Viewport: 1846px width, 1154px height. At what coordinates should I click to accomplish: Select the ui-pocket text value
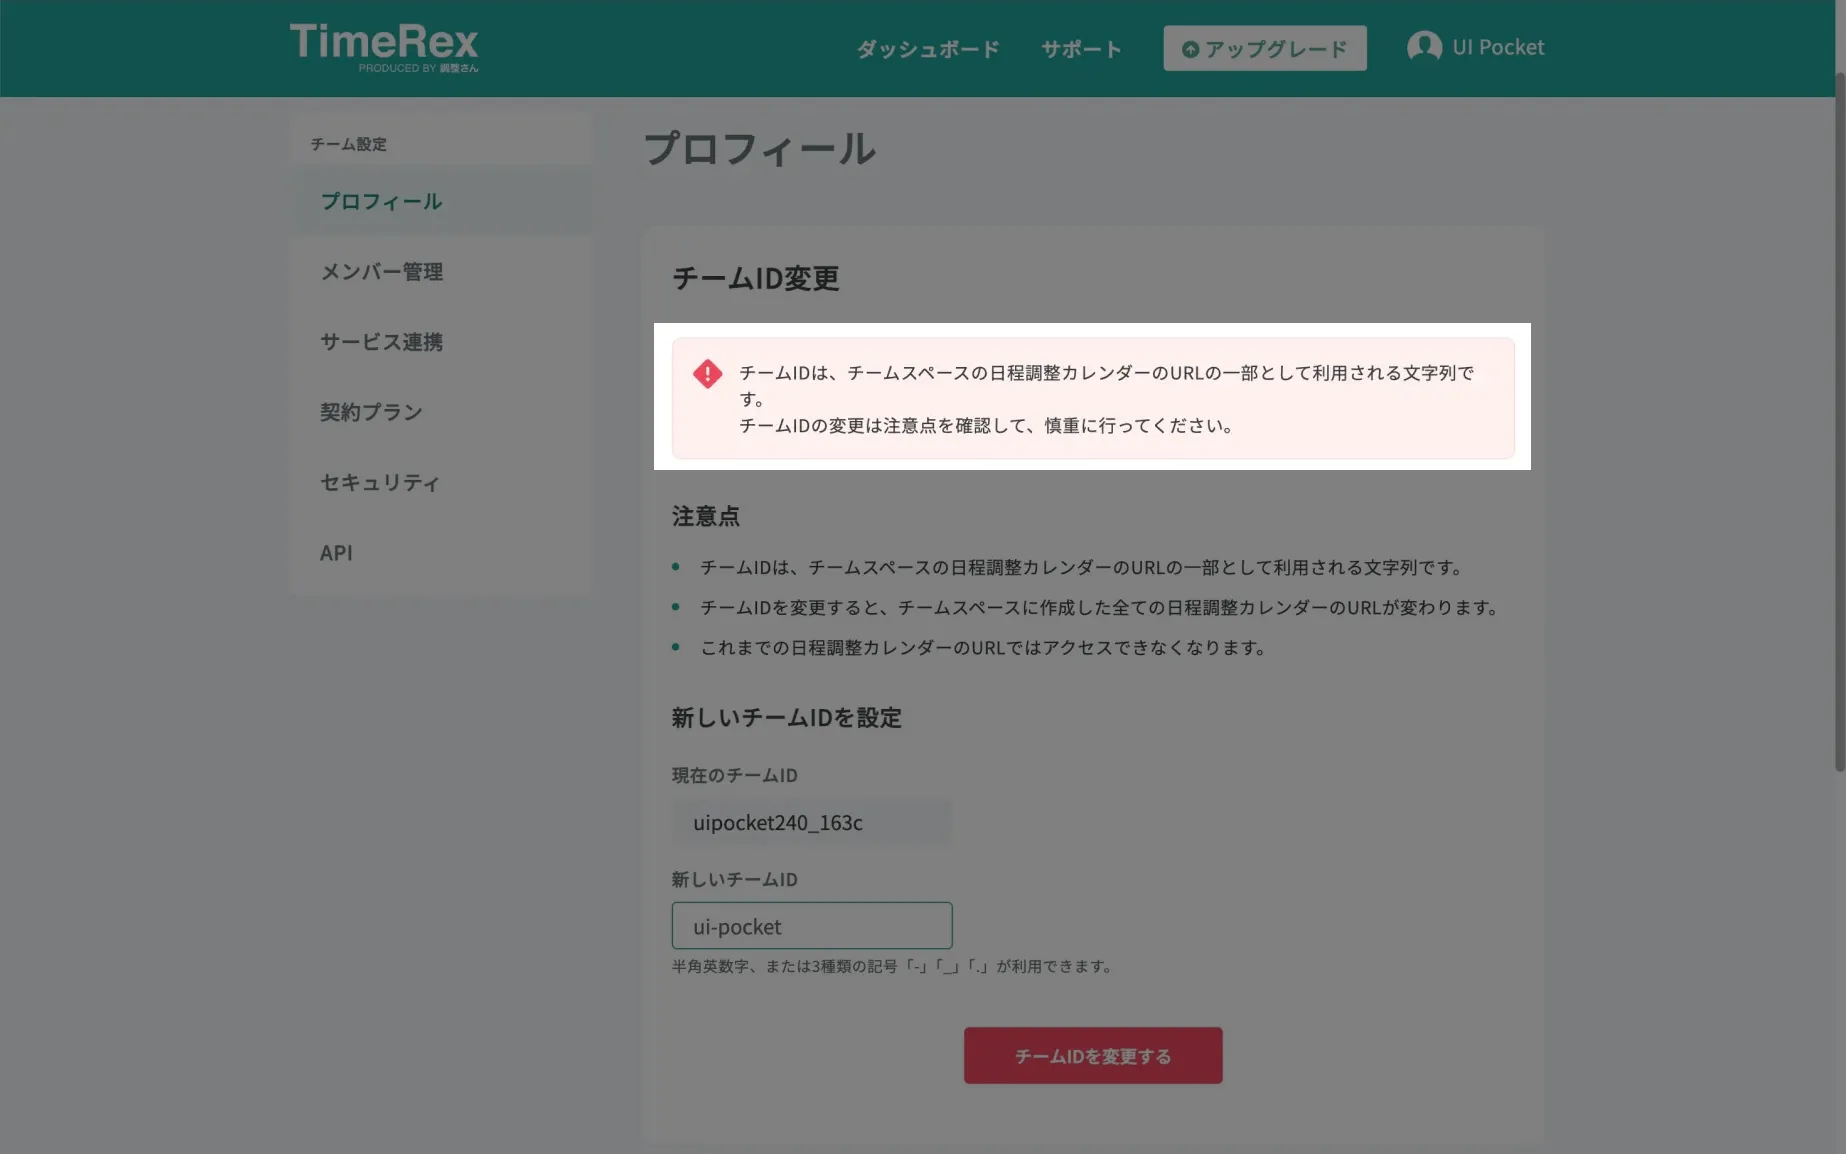click(x=737, y=926)
